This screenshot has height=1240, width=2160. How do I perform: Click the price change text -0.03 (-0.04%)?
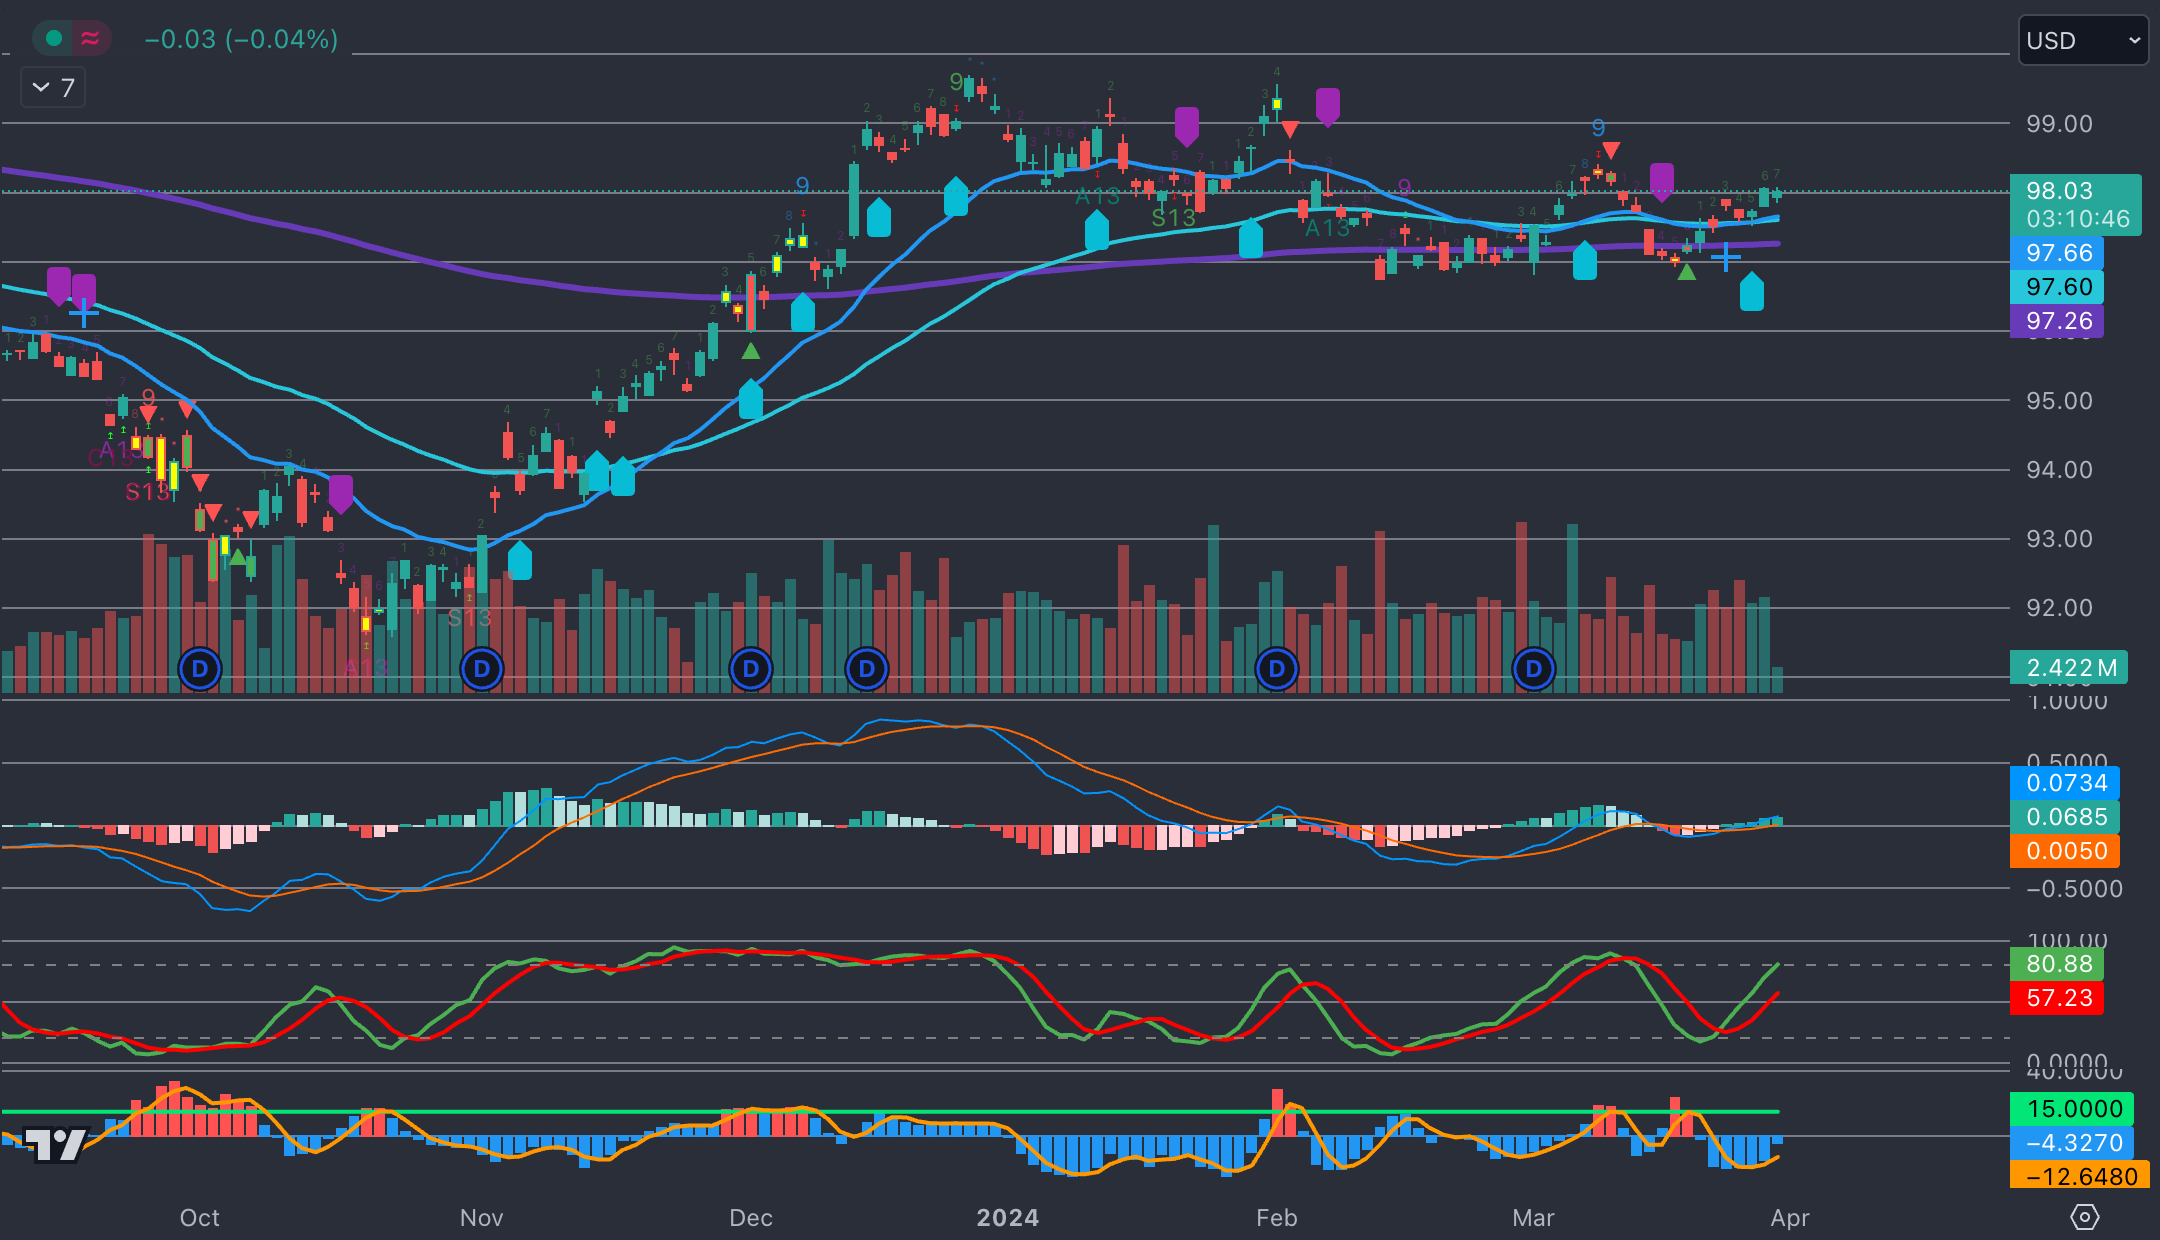pos(241,39)
